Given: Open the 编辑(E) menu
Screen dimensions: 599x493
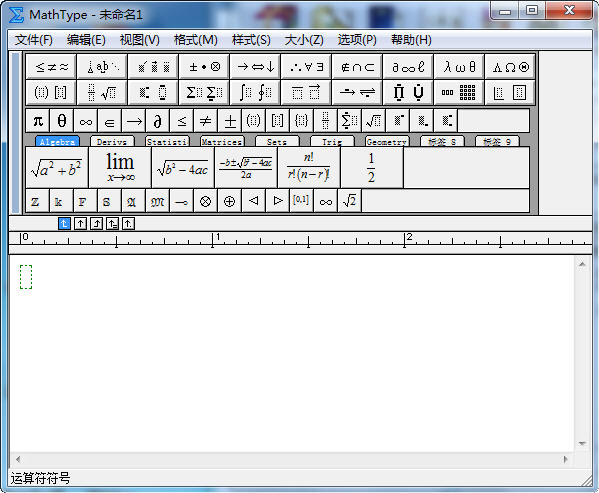Looking at the screenshot, I should [x=86, y=40].
